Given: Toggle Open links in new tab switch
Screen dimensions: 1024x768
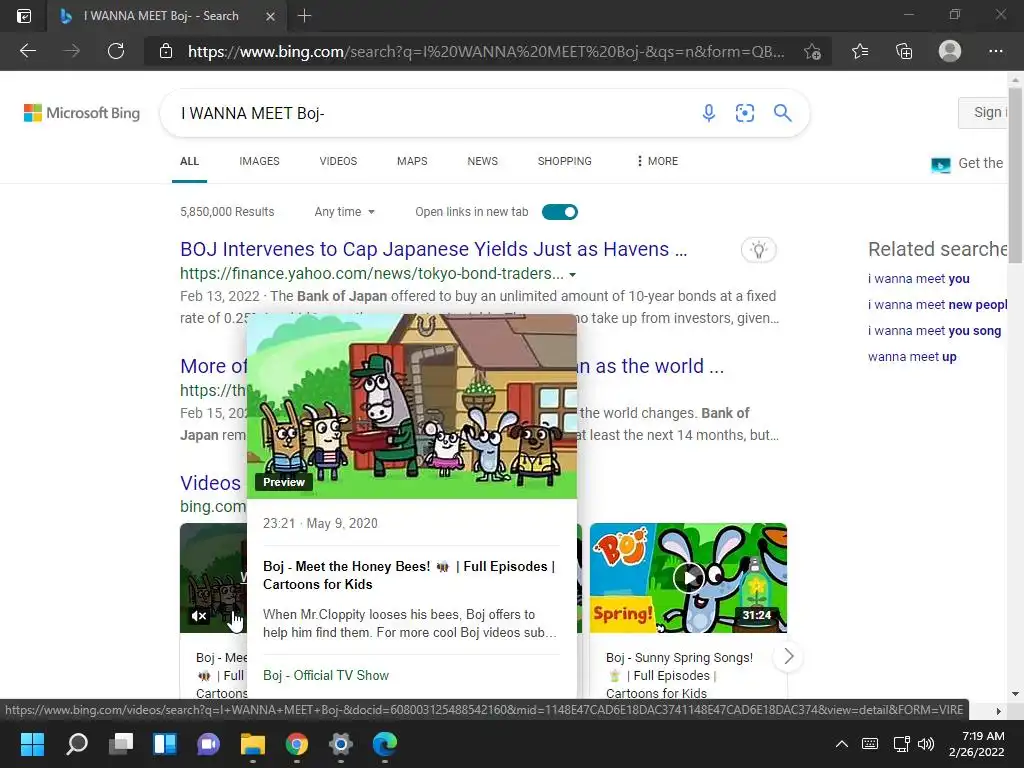Looking at the screenshot, I should pyautogui.click(x=560, y=212).
